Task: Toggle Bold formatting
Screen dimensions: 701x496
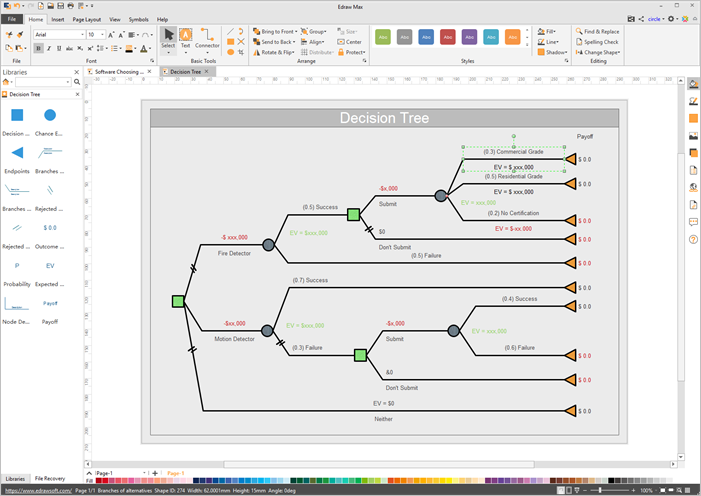Action: [x=38, y=48]
